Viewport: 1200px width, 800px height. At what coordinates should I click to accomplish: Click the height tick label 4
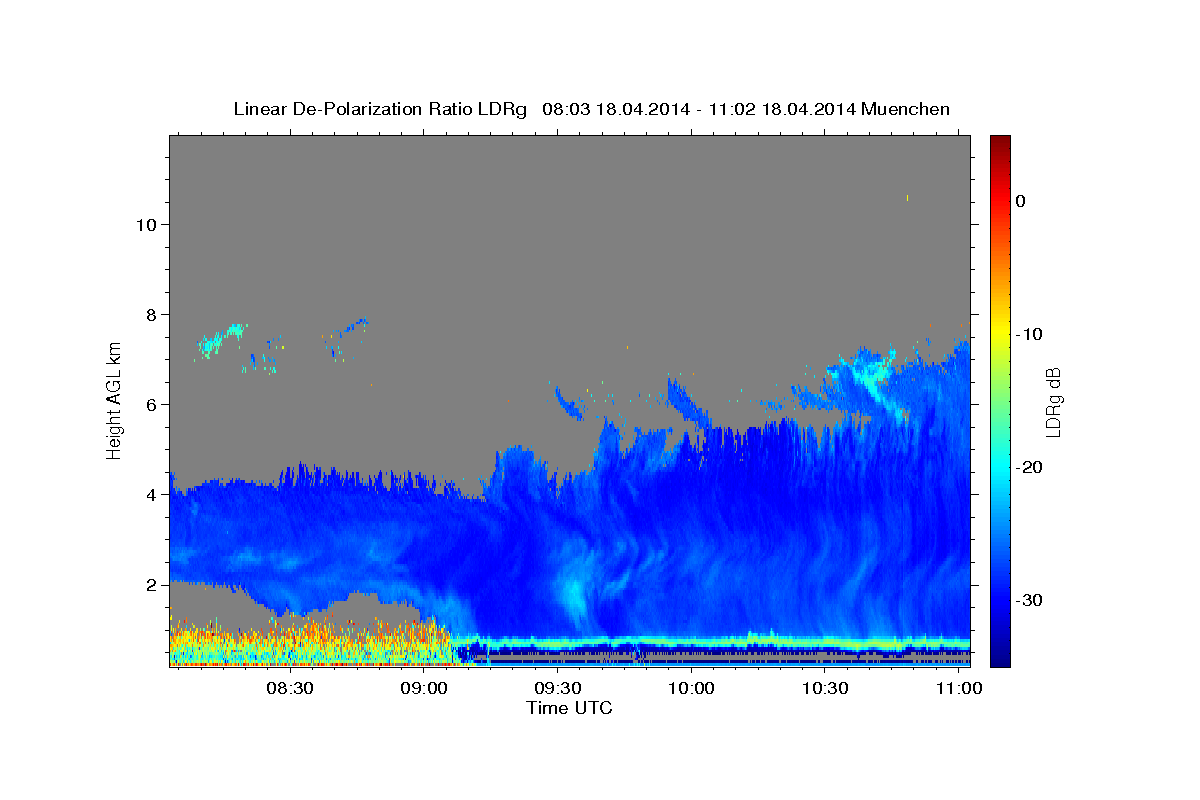click(x=152, y=495)
